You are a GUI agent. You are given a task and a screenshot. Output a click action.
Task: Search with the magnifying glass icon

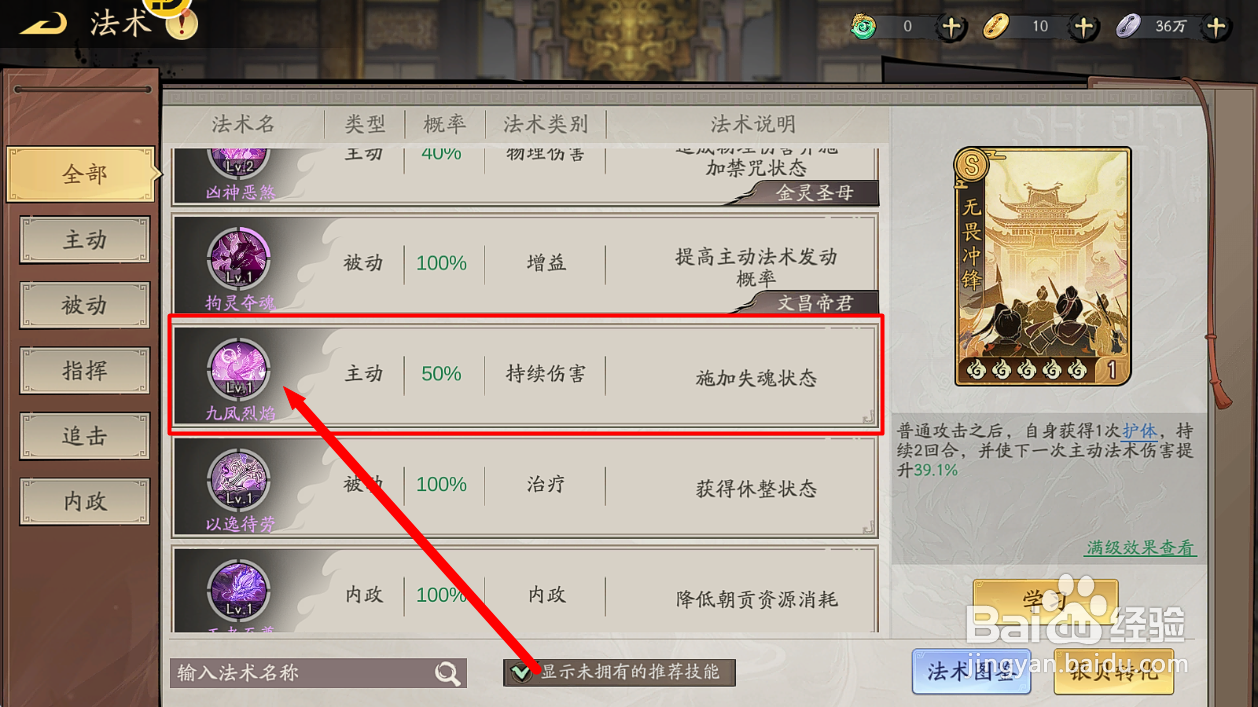(x=448, y=673)
